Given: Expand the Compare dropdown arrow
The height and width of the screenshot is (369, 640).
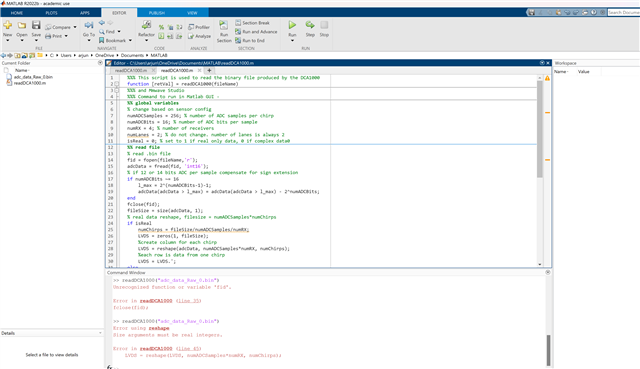Looking at the screenshot, I should tap(75, 27).
